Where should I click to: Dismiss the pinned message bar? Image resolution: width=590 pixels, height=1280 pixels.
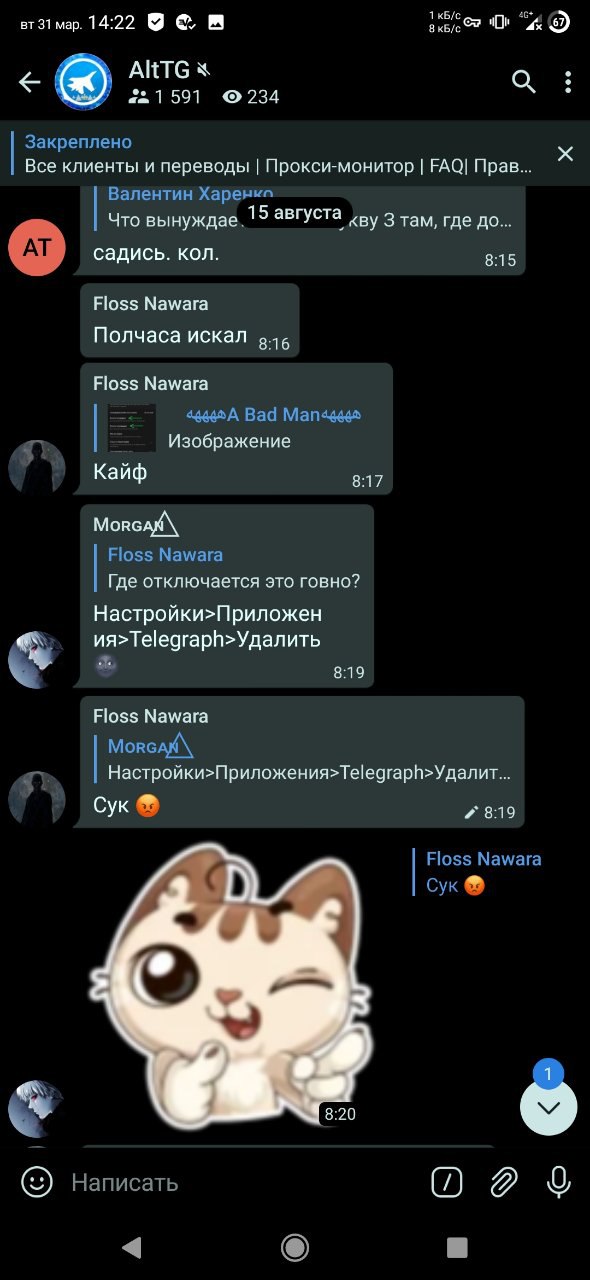coord(565,153)
